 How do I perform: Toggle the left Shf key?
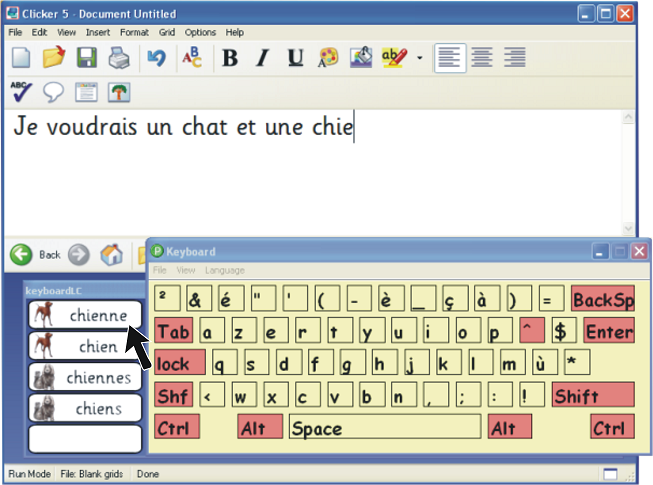point(174,395)
